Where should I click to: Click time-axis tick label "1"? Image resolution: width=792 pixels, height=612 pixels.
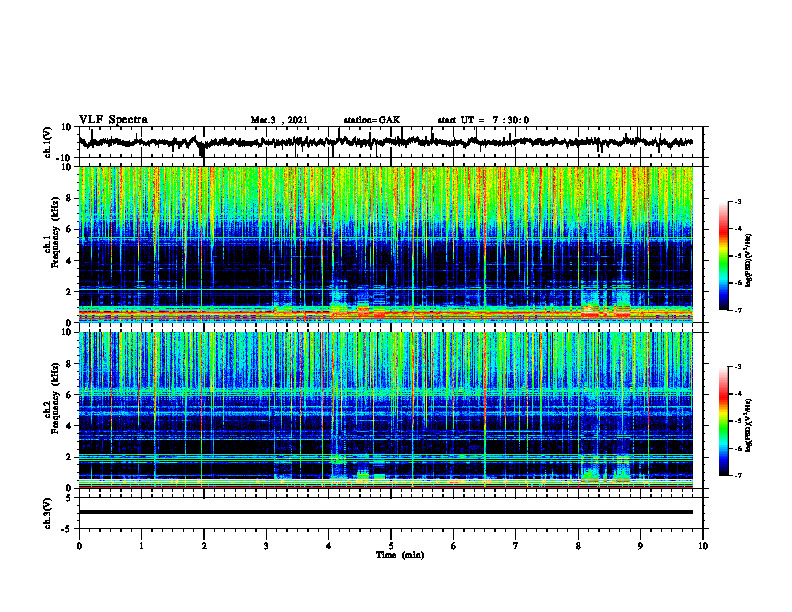(x=141, y=546)
